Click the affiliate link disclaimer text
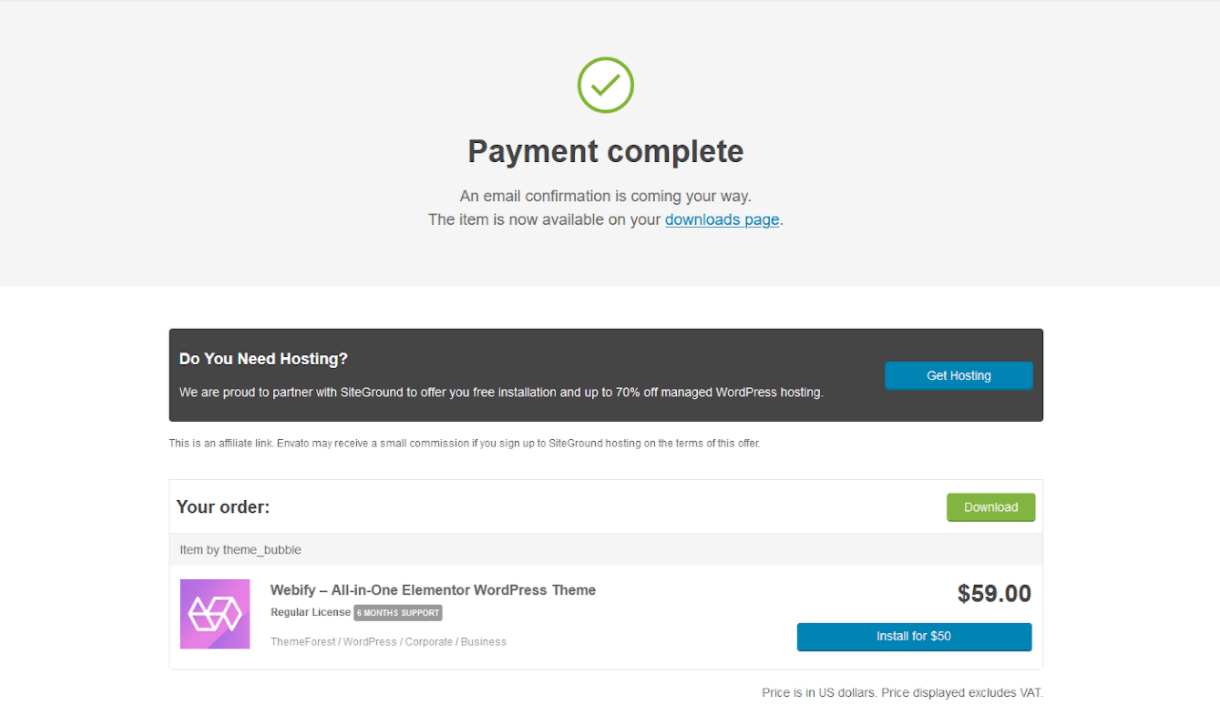 click(x=464, y=443)
